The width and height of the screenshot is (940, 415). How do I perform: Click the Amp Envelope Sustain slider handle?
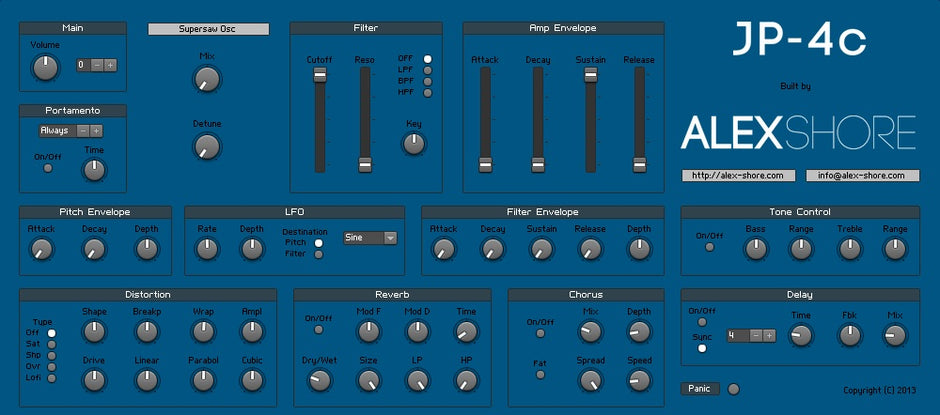point(590,74)
